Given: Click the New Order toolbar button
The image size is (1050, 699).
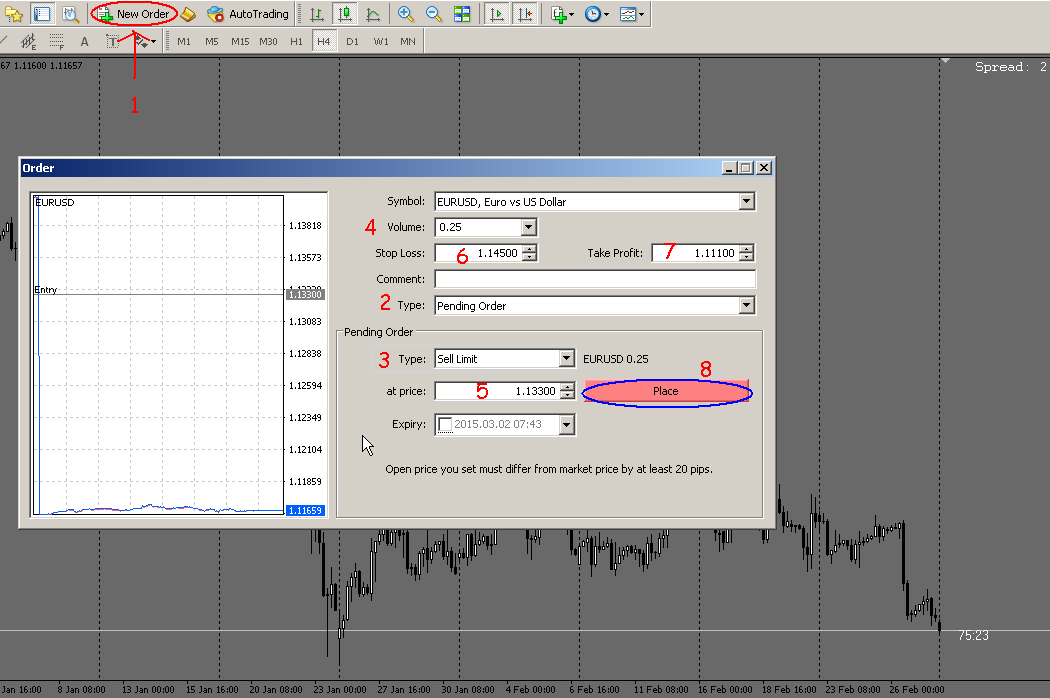Looking at the screenshot, I should click(x=134, y=14).
